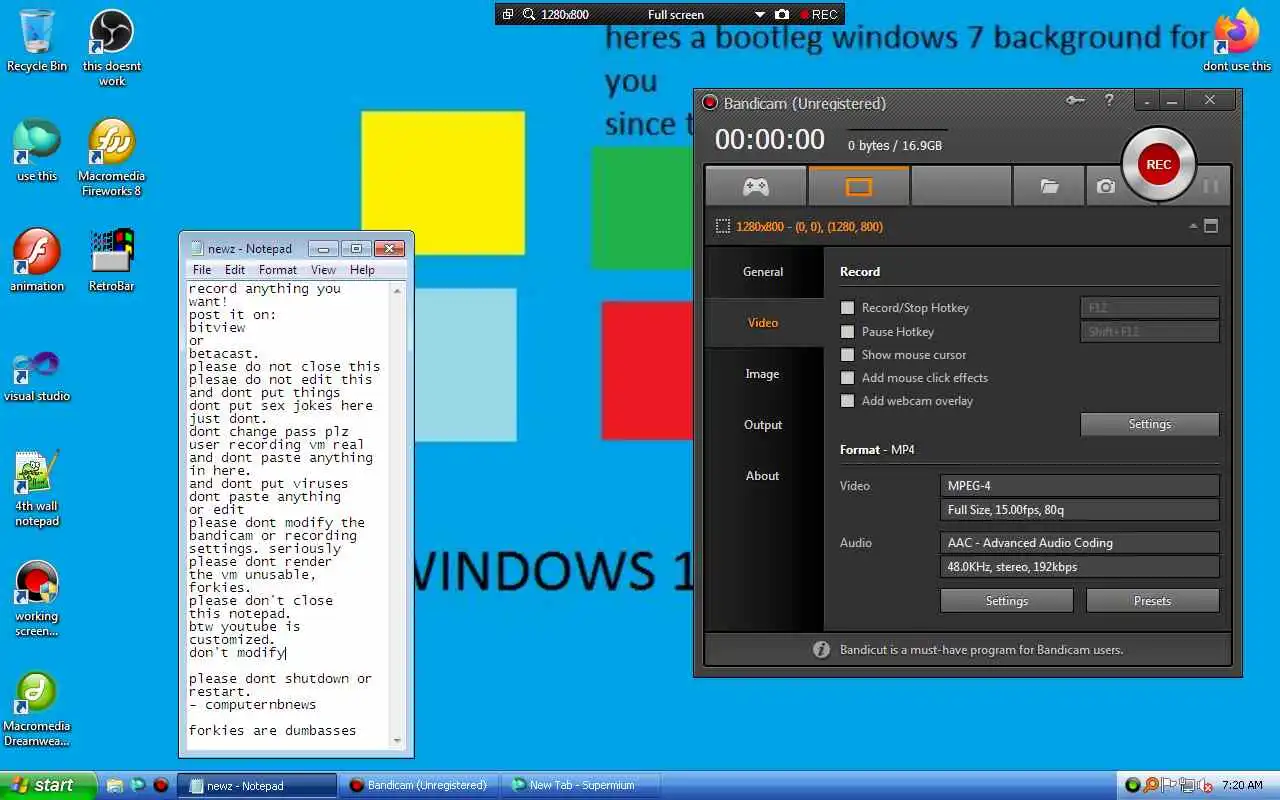Open Notepad Edit menu
1280x800 pixels.
click(x=235, y=270)
